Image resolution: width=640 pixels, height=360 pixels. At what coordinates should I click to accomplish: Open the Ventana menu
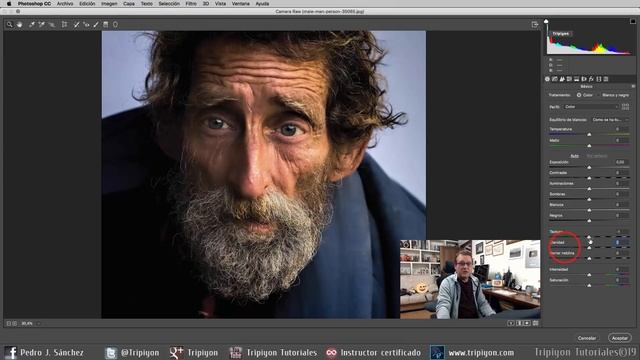[x=241, y=4]
